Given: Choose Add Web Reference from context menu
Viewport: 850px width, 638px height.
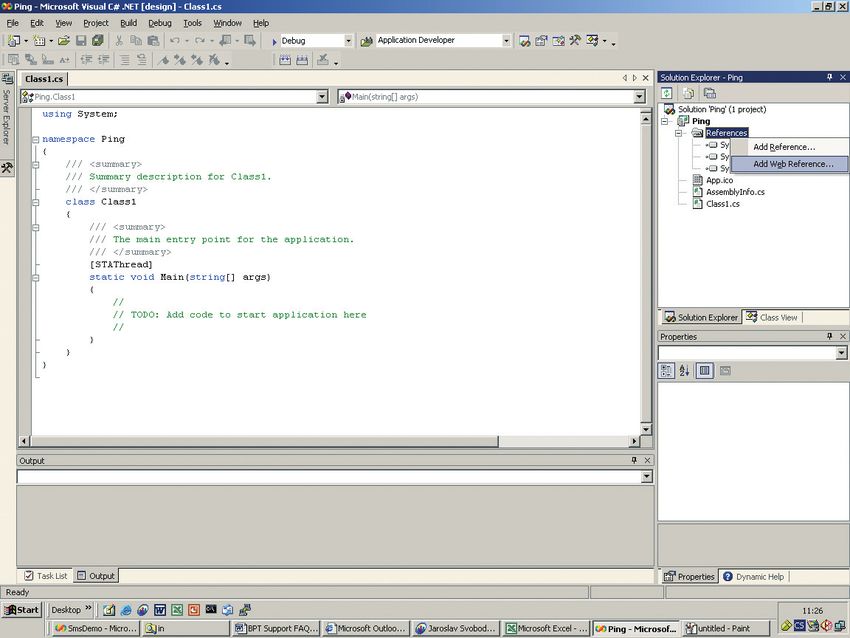Looking at the screenshot, I should point(789,164).
